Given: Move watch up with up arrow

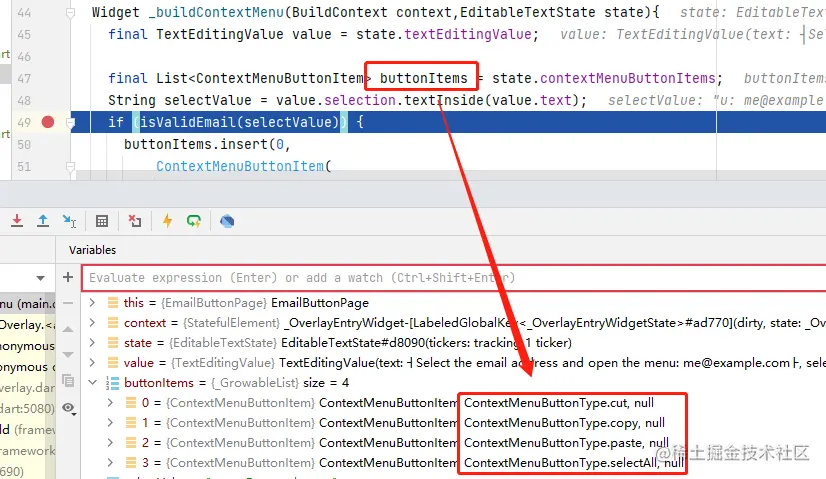Looking at the screenshot, I should (68, 329).
